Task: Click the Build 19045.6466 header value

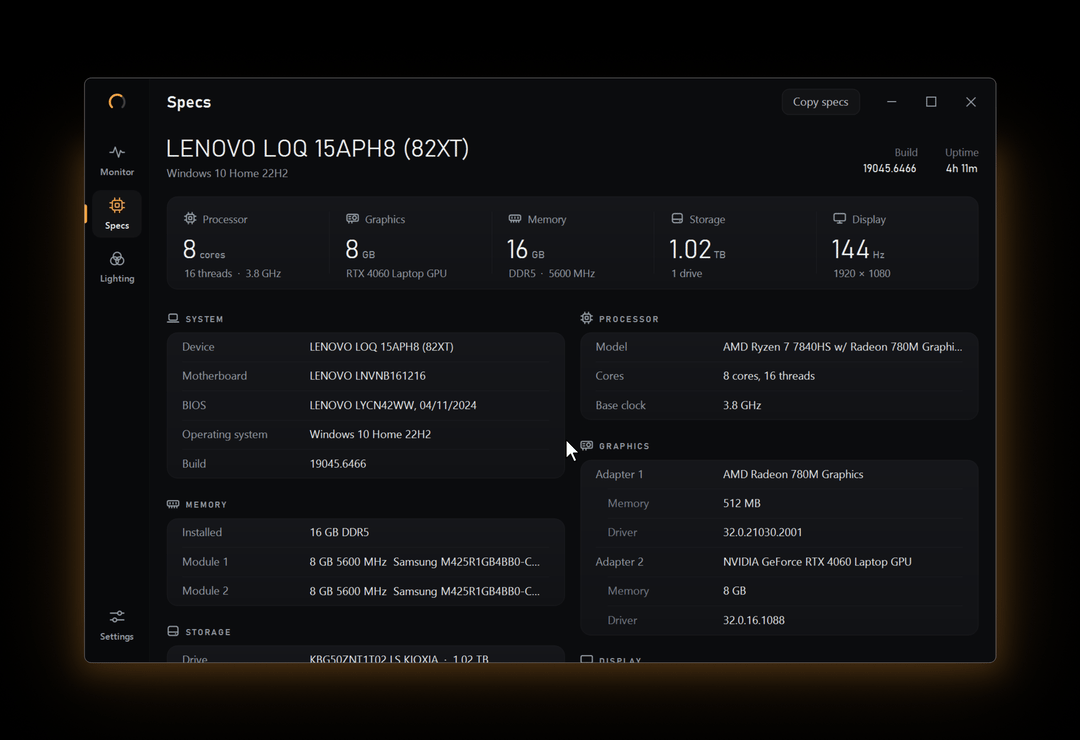Action: [889, 168]
